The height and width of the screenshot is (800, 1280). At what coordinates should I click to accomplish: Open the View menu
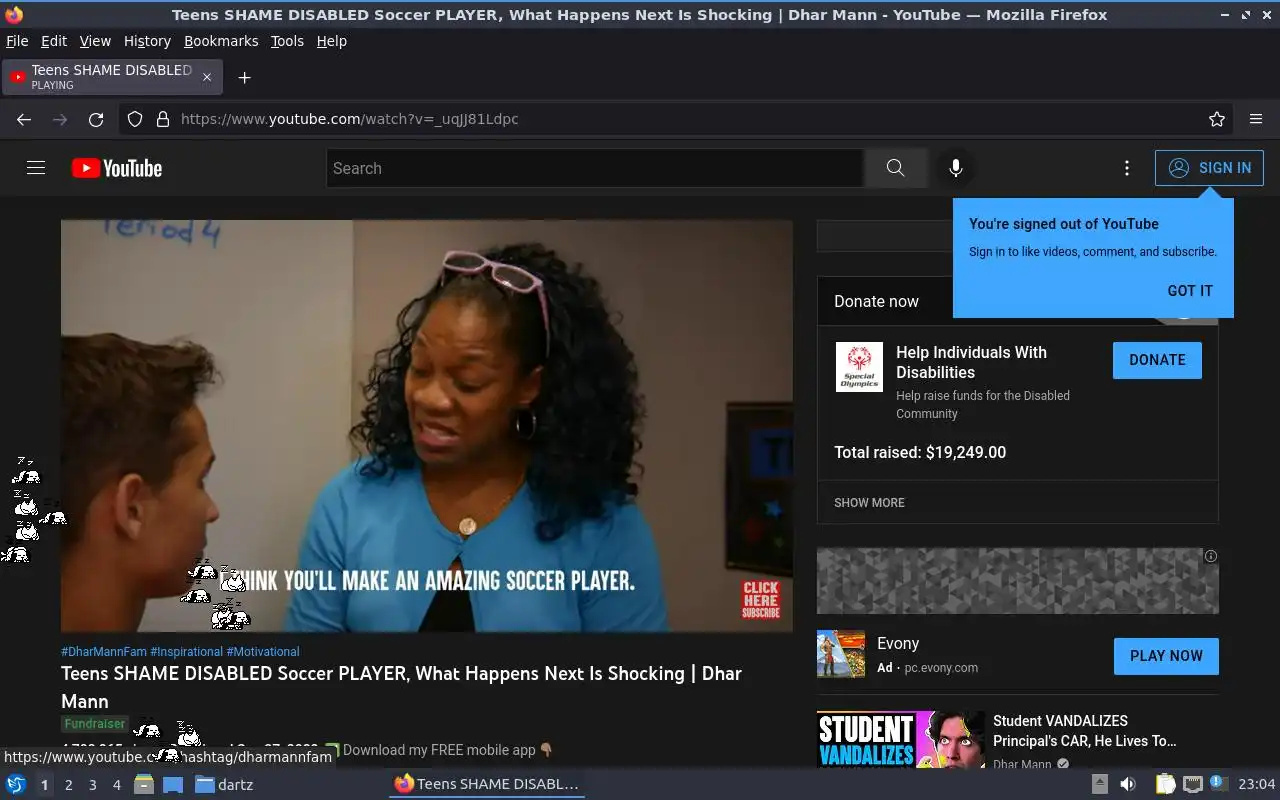(x=95, y=41)
